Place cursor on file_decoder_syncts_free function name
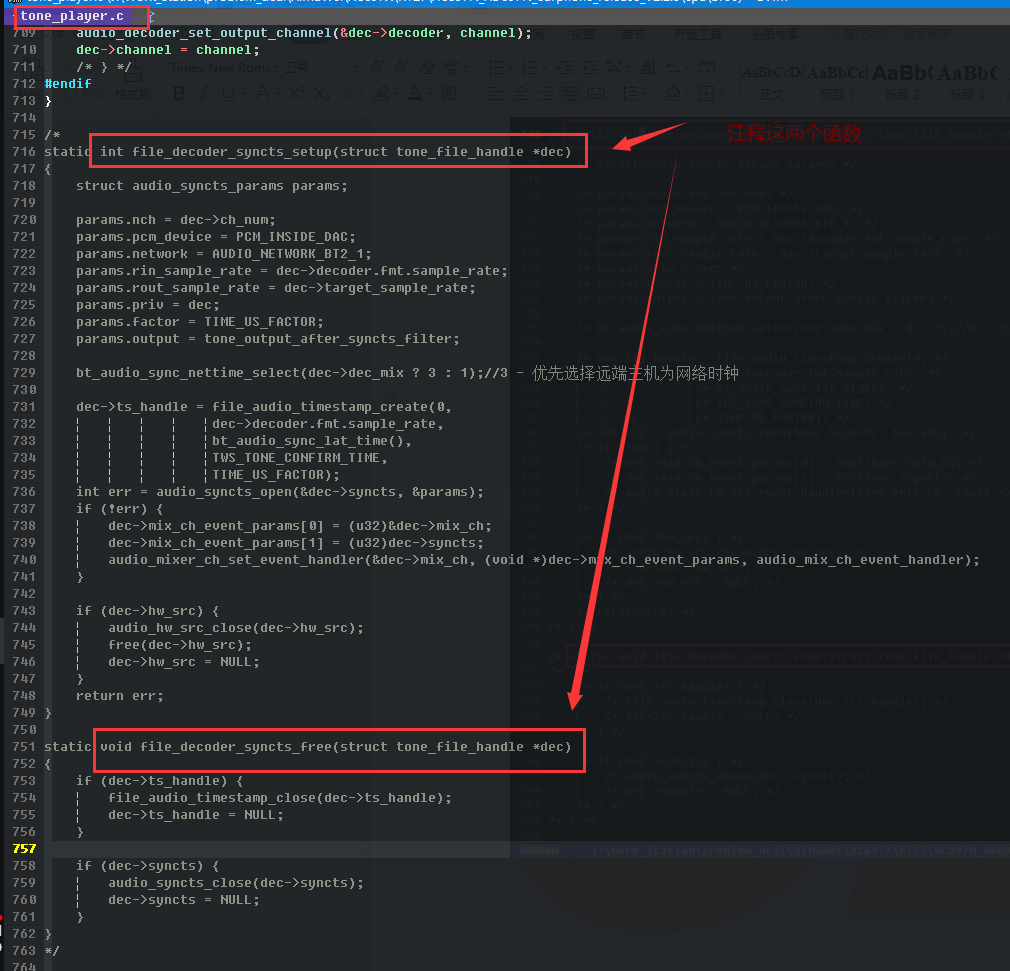The height and width of the screenshot is (971, 1010). click(236, 747)
